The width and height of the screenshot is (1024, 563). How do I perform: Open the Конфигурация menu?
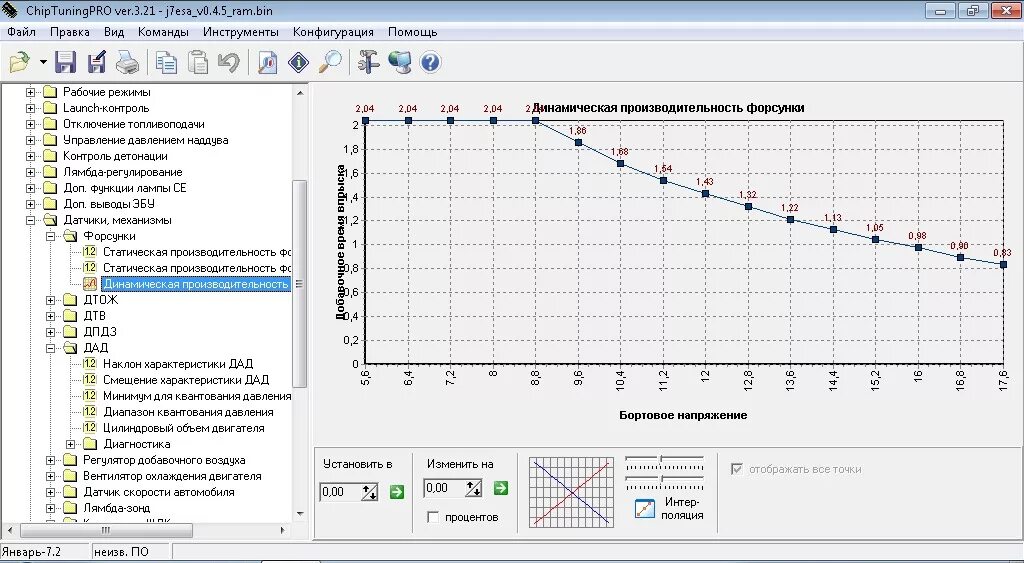pyautogui.click(x=333, y=32)
